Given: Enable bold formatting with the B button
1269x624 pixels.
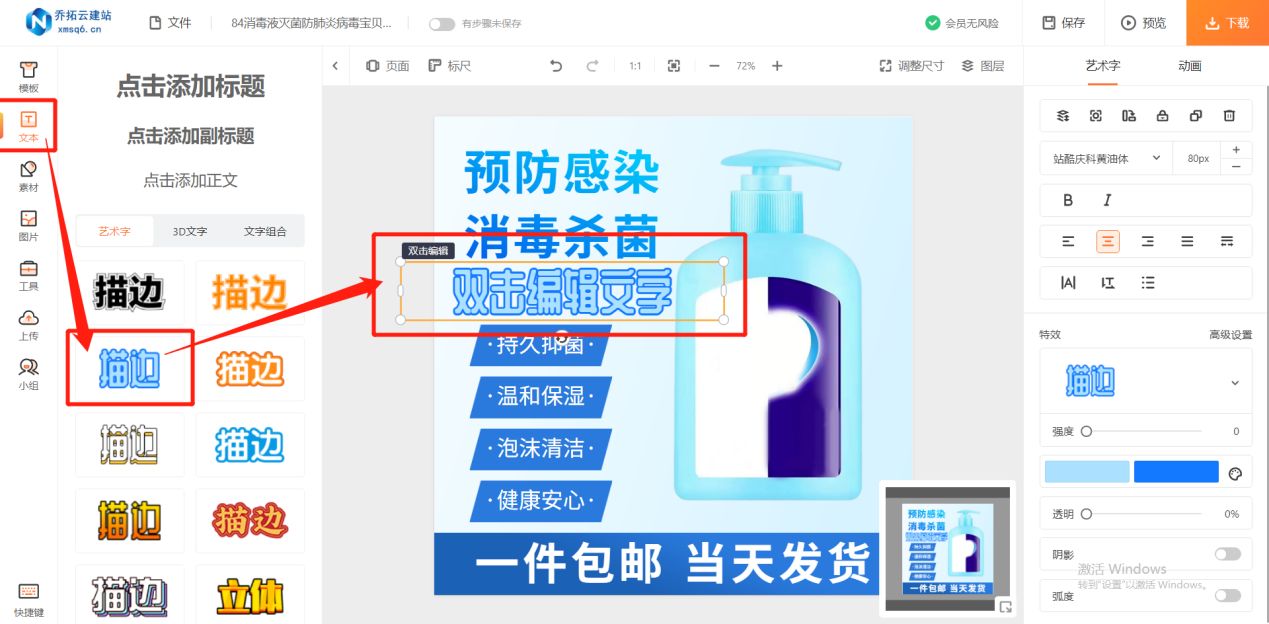Looking at the screenshot, I should coord(1067,199).
